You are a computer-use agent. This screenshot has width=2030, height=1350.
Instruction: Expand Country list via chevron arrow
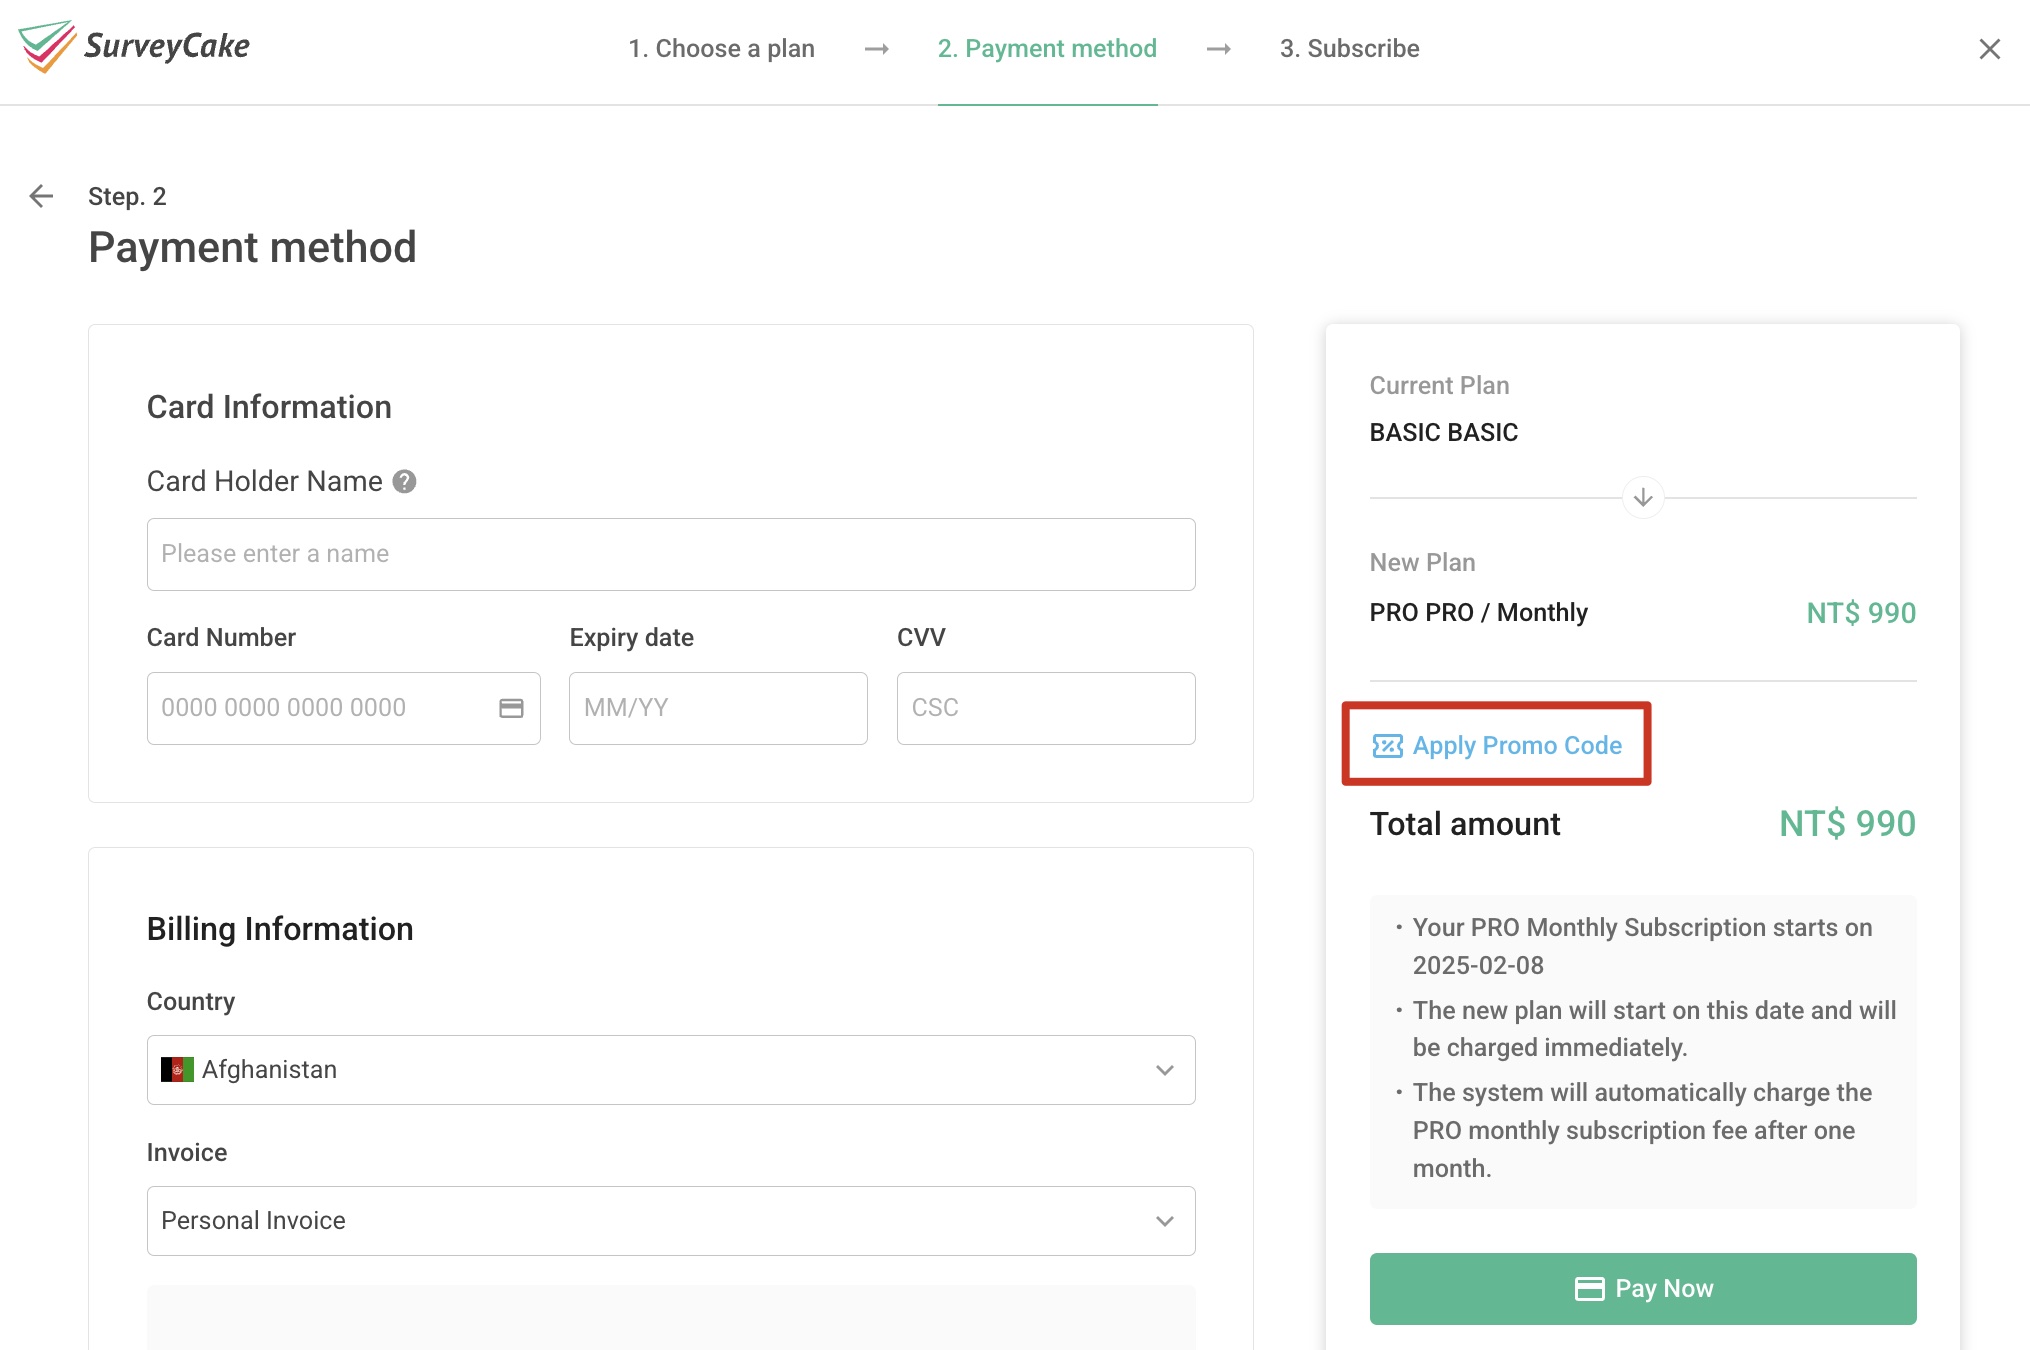pos(1164,1070)
